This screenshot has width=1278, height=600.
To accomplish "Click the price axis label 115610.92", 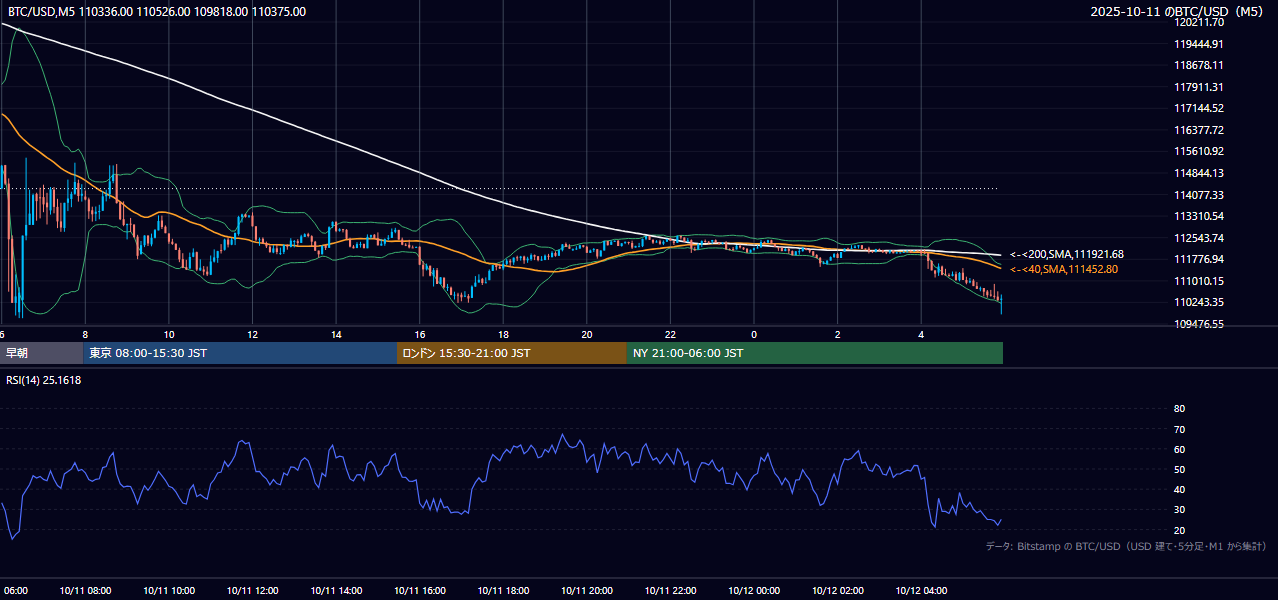I will click(1198, 152).
